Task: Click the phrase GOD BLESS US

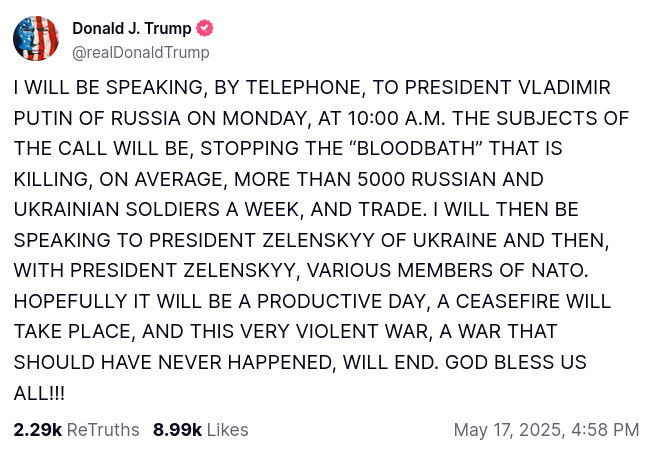Action: 516,362
